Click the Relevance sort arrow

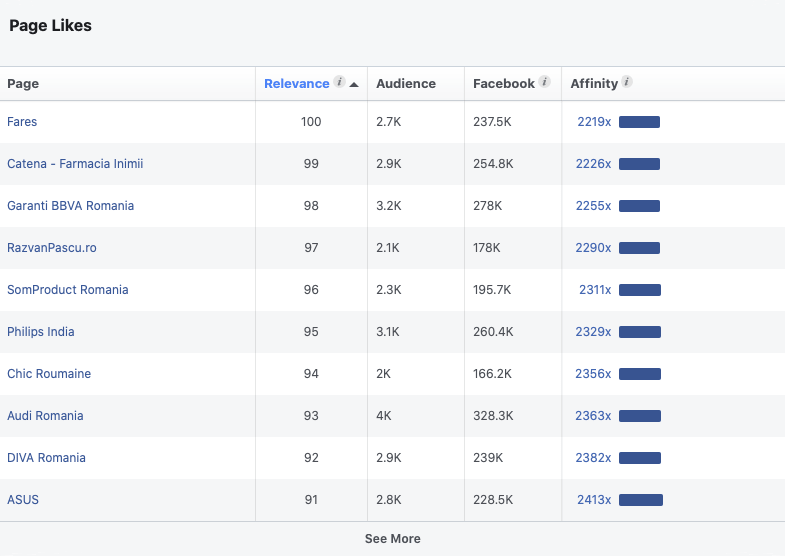point(354,84)
